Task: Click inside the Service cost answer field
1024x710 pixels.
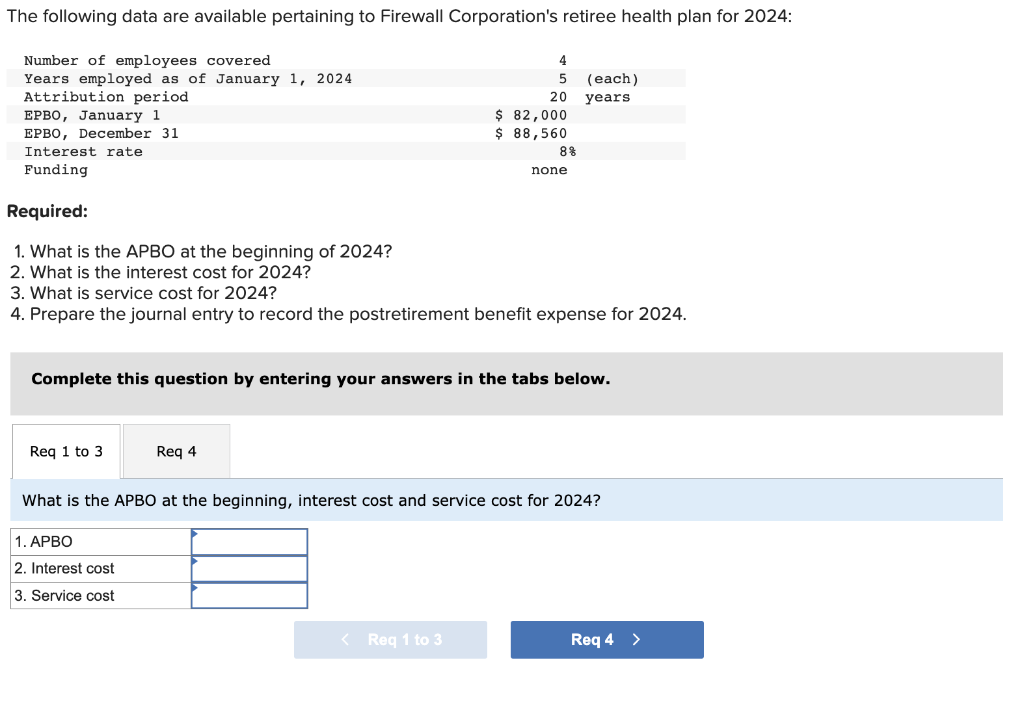Action: coord(252,595)
